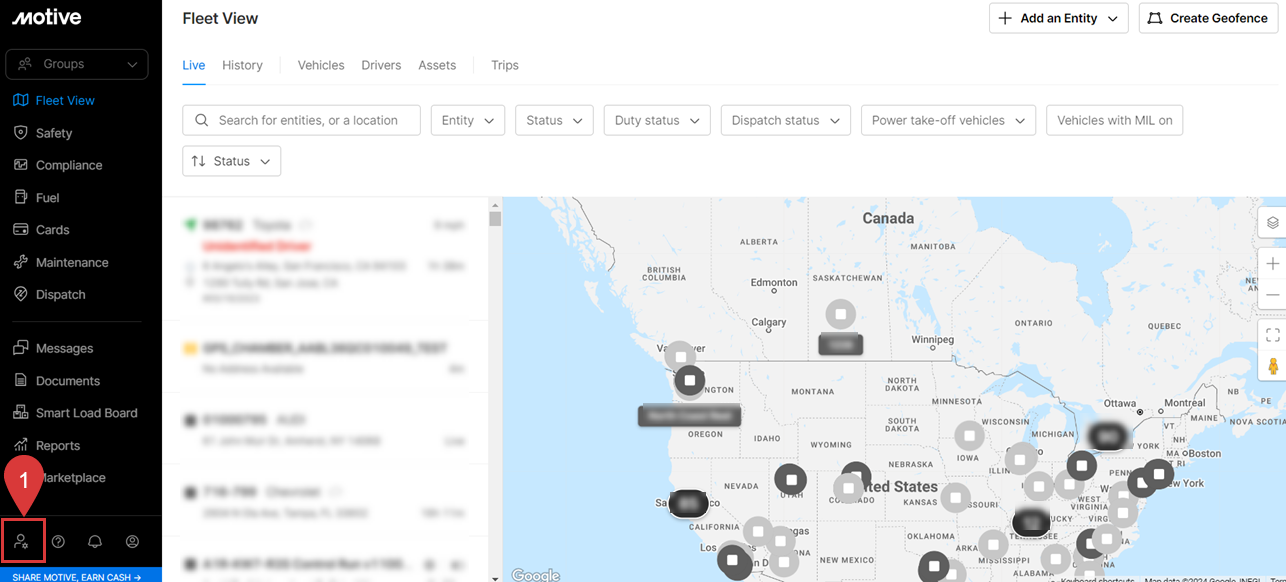Click the Safety shield icon
This screenshot has width=1286, height=582.
[x=20, y=133]
